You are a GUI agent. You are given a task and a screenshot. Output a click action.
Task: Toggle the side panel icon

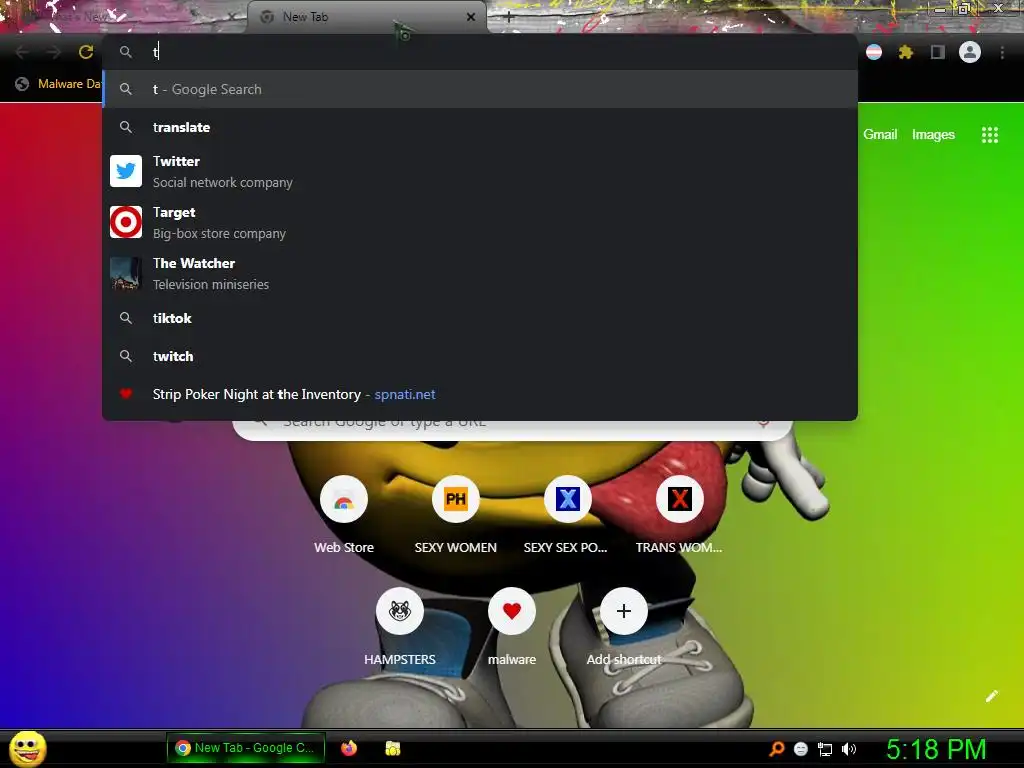(x=937, y=52)
